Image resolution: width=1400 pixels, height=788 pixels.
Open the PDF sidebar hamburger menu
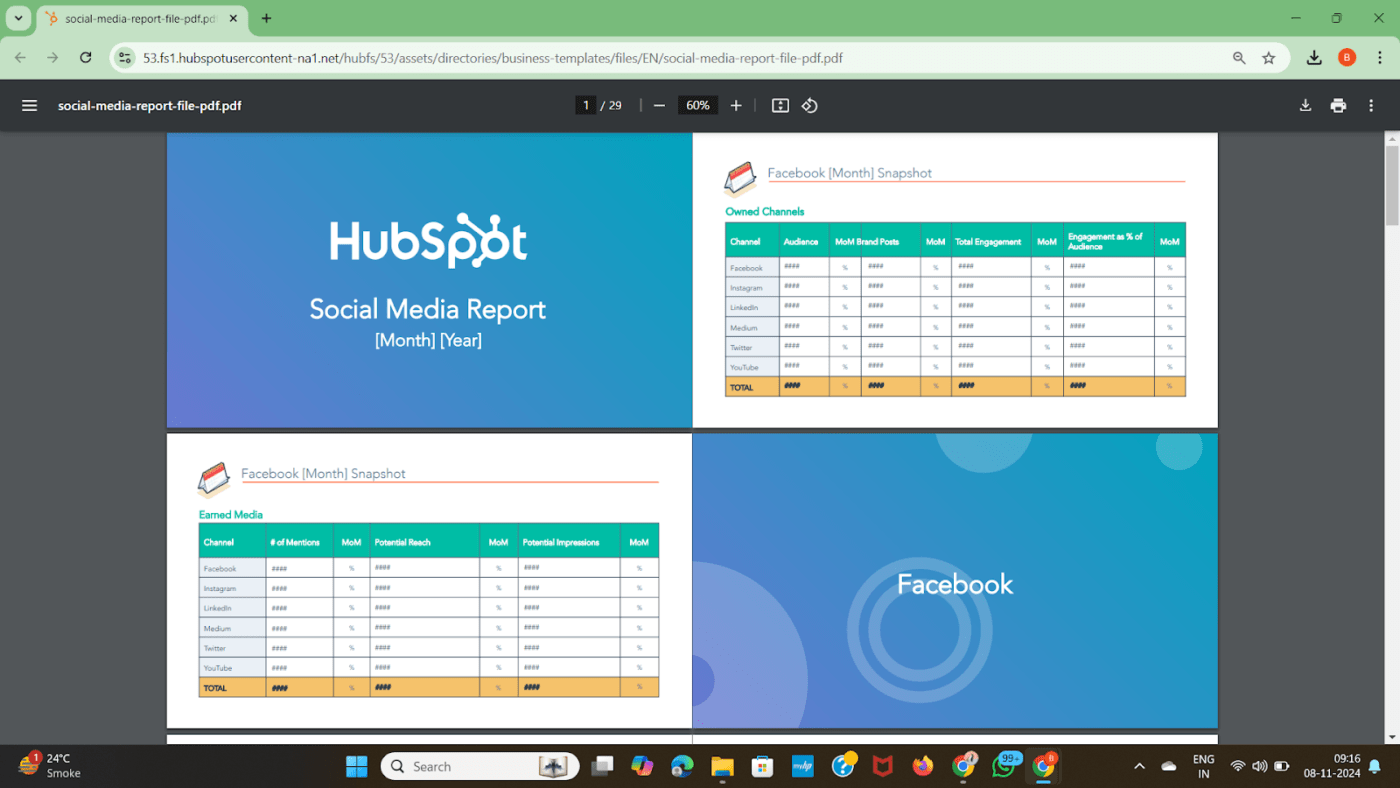(29, 105)
